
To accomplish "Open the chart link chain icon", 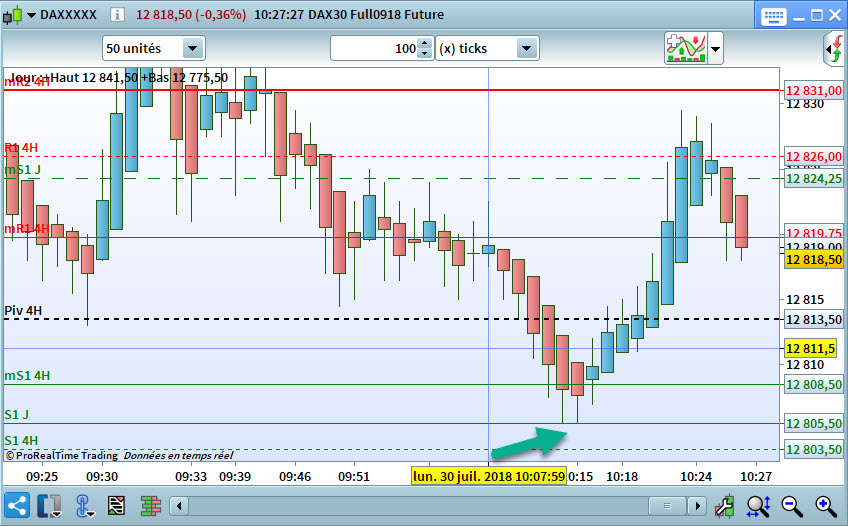I will [x=83, y=506].
